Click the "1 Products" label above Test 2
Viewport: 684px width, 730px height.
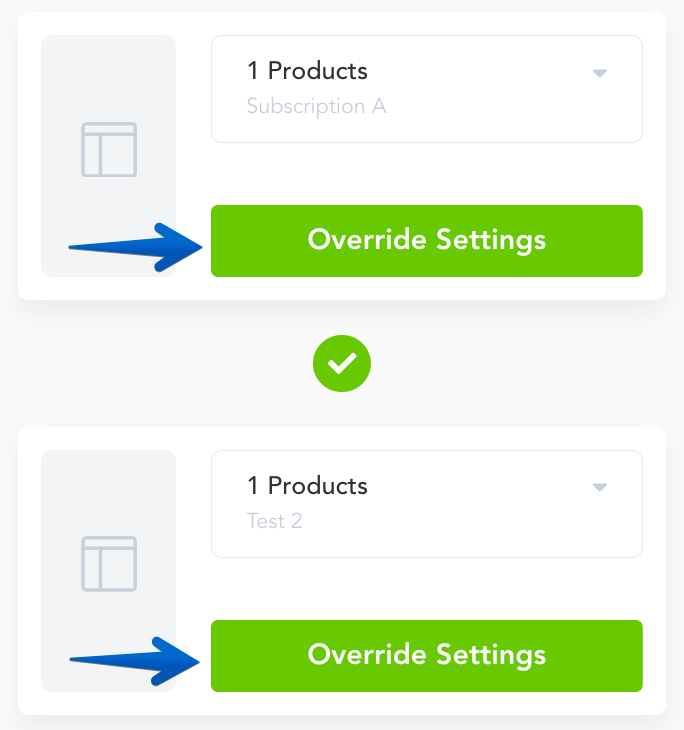pyautogui.click(x=307, y=486)
